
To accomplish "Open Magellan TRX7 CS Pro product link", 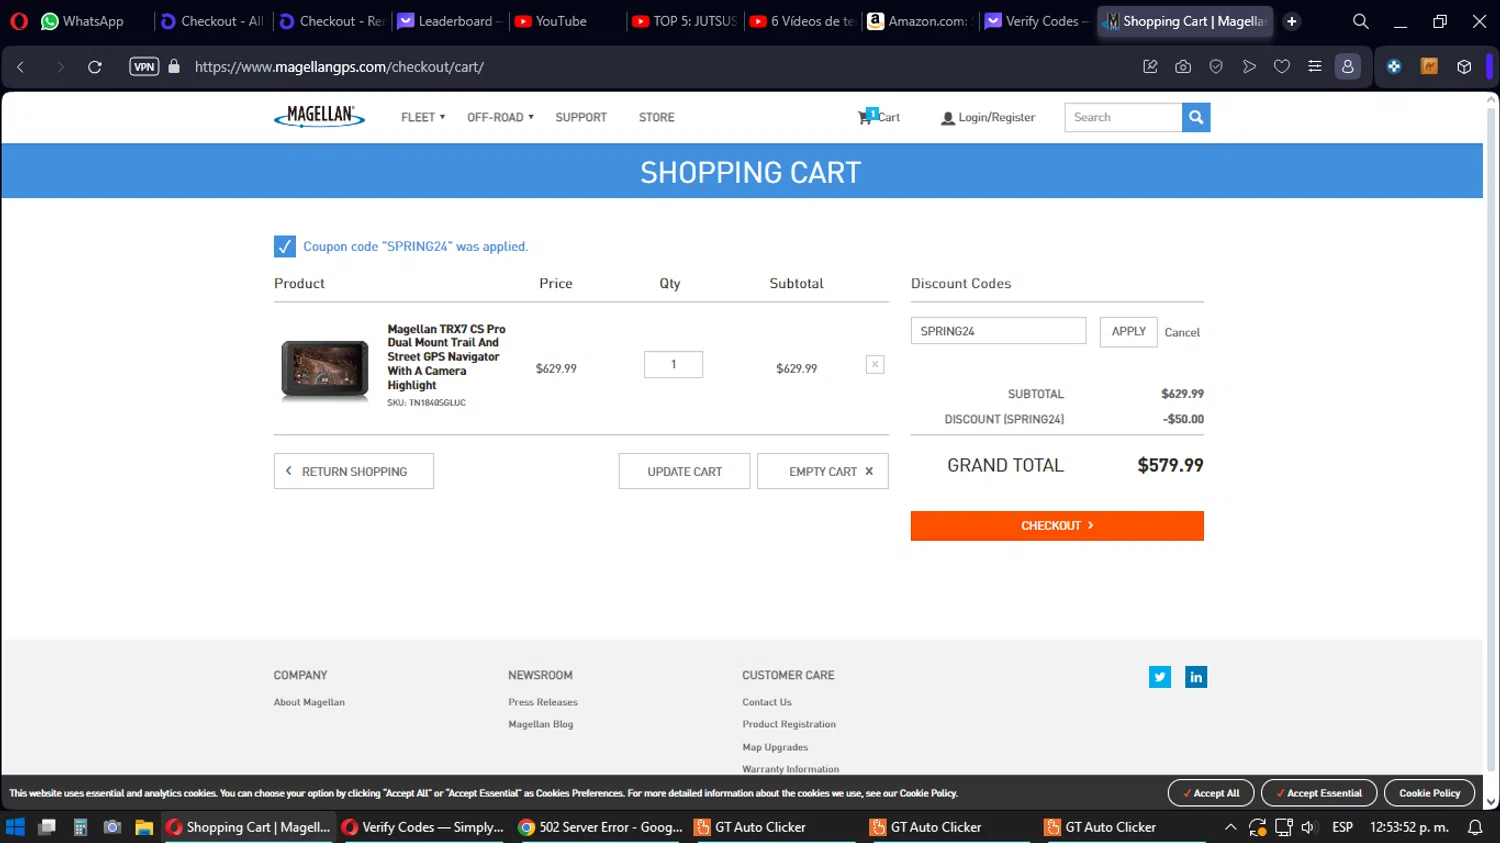I will coord(446,357).
